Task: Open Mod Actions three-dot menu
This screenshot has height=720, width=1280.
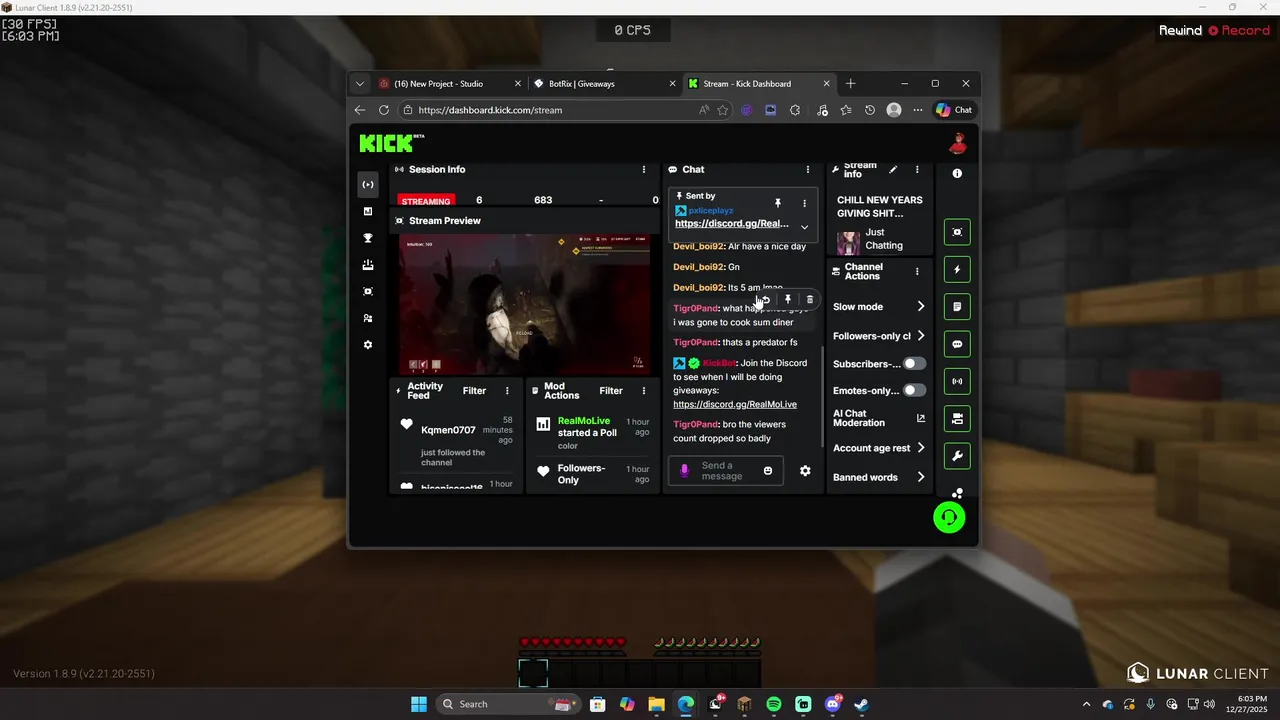Action: coord(644,391)
